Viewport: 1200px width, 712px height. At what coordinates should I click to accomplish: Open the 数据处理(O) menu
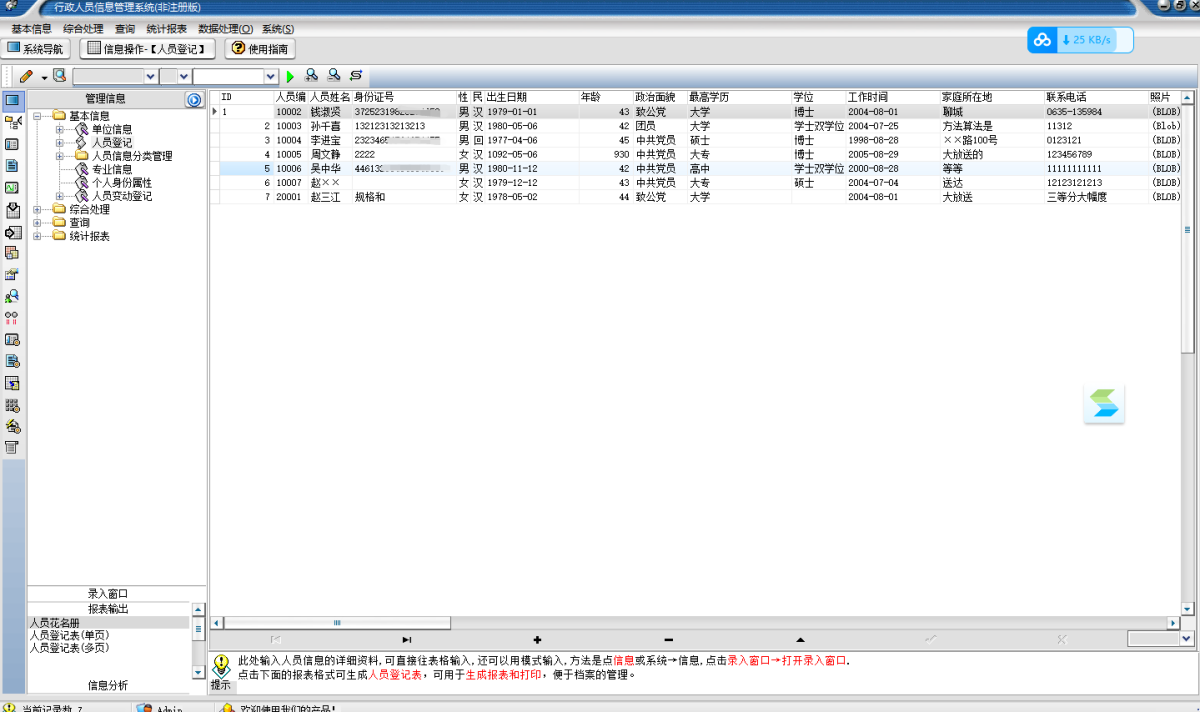(x=225, y=29)
